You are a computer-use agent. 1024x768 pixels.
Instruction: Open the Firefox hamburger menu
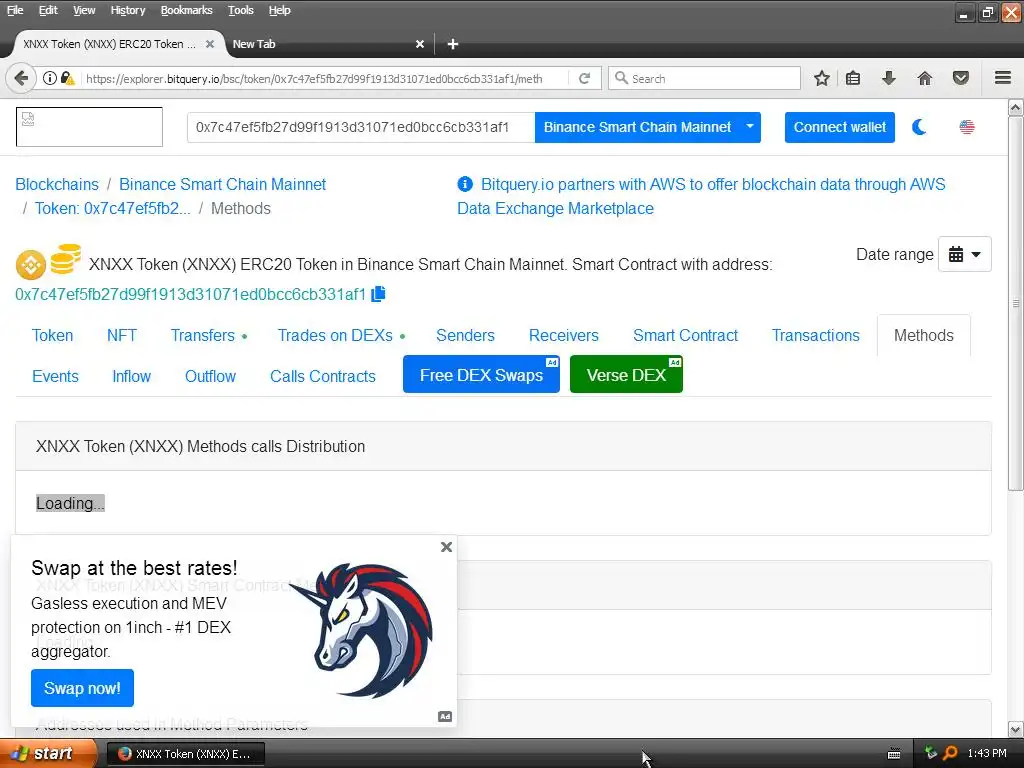[1003, 78]
